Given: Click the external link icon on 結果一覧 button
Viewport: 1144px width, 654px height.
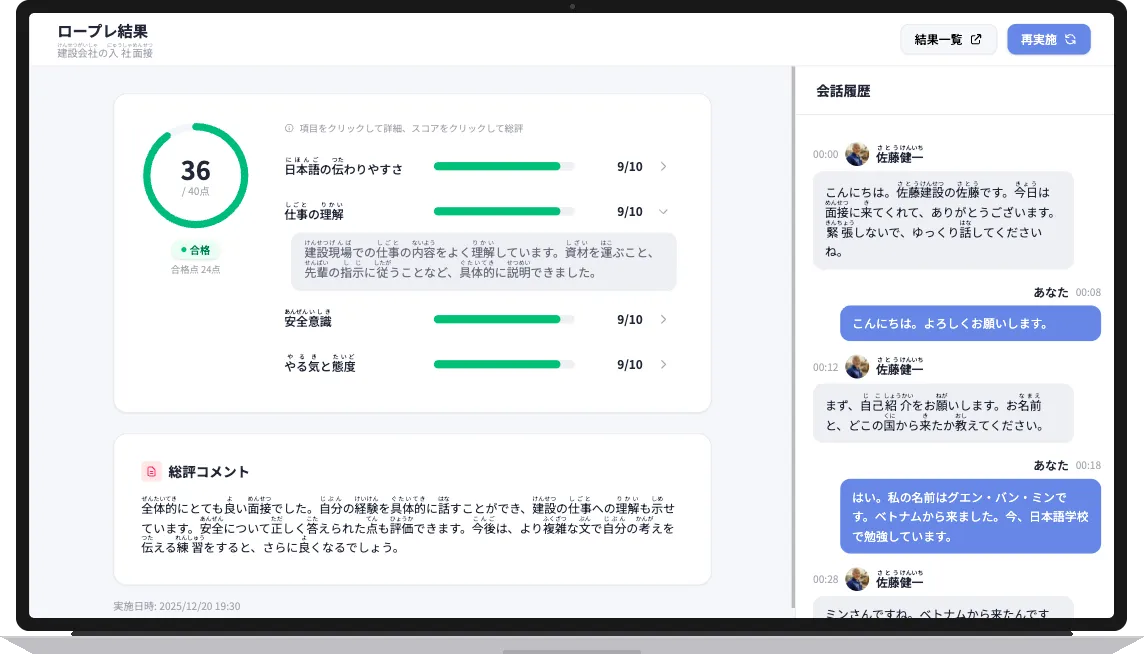Looking at the screenshot, I should [976, 39].
